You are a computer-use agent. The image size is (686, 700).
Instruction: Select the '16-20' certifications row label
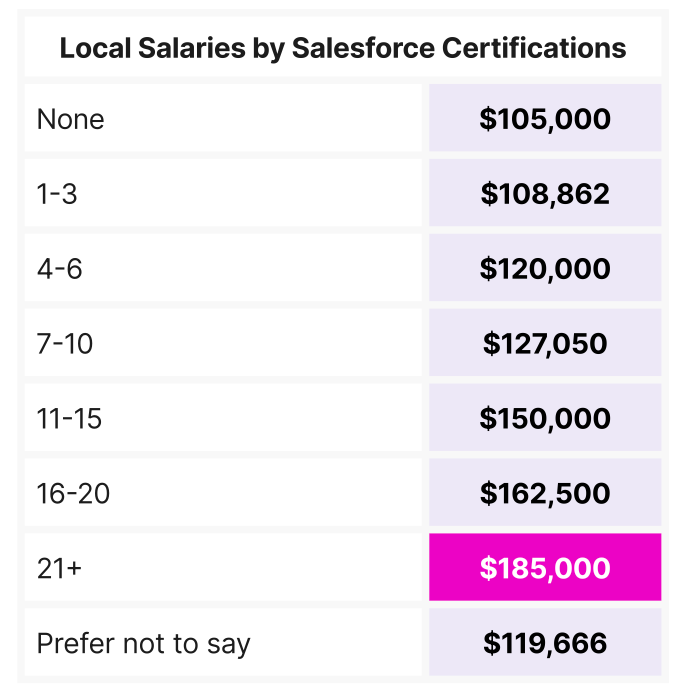[x=72, y=493]
